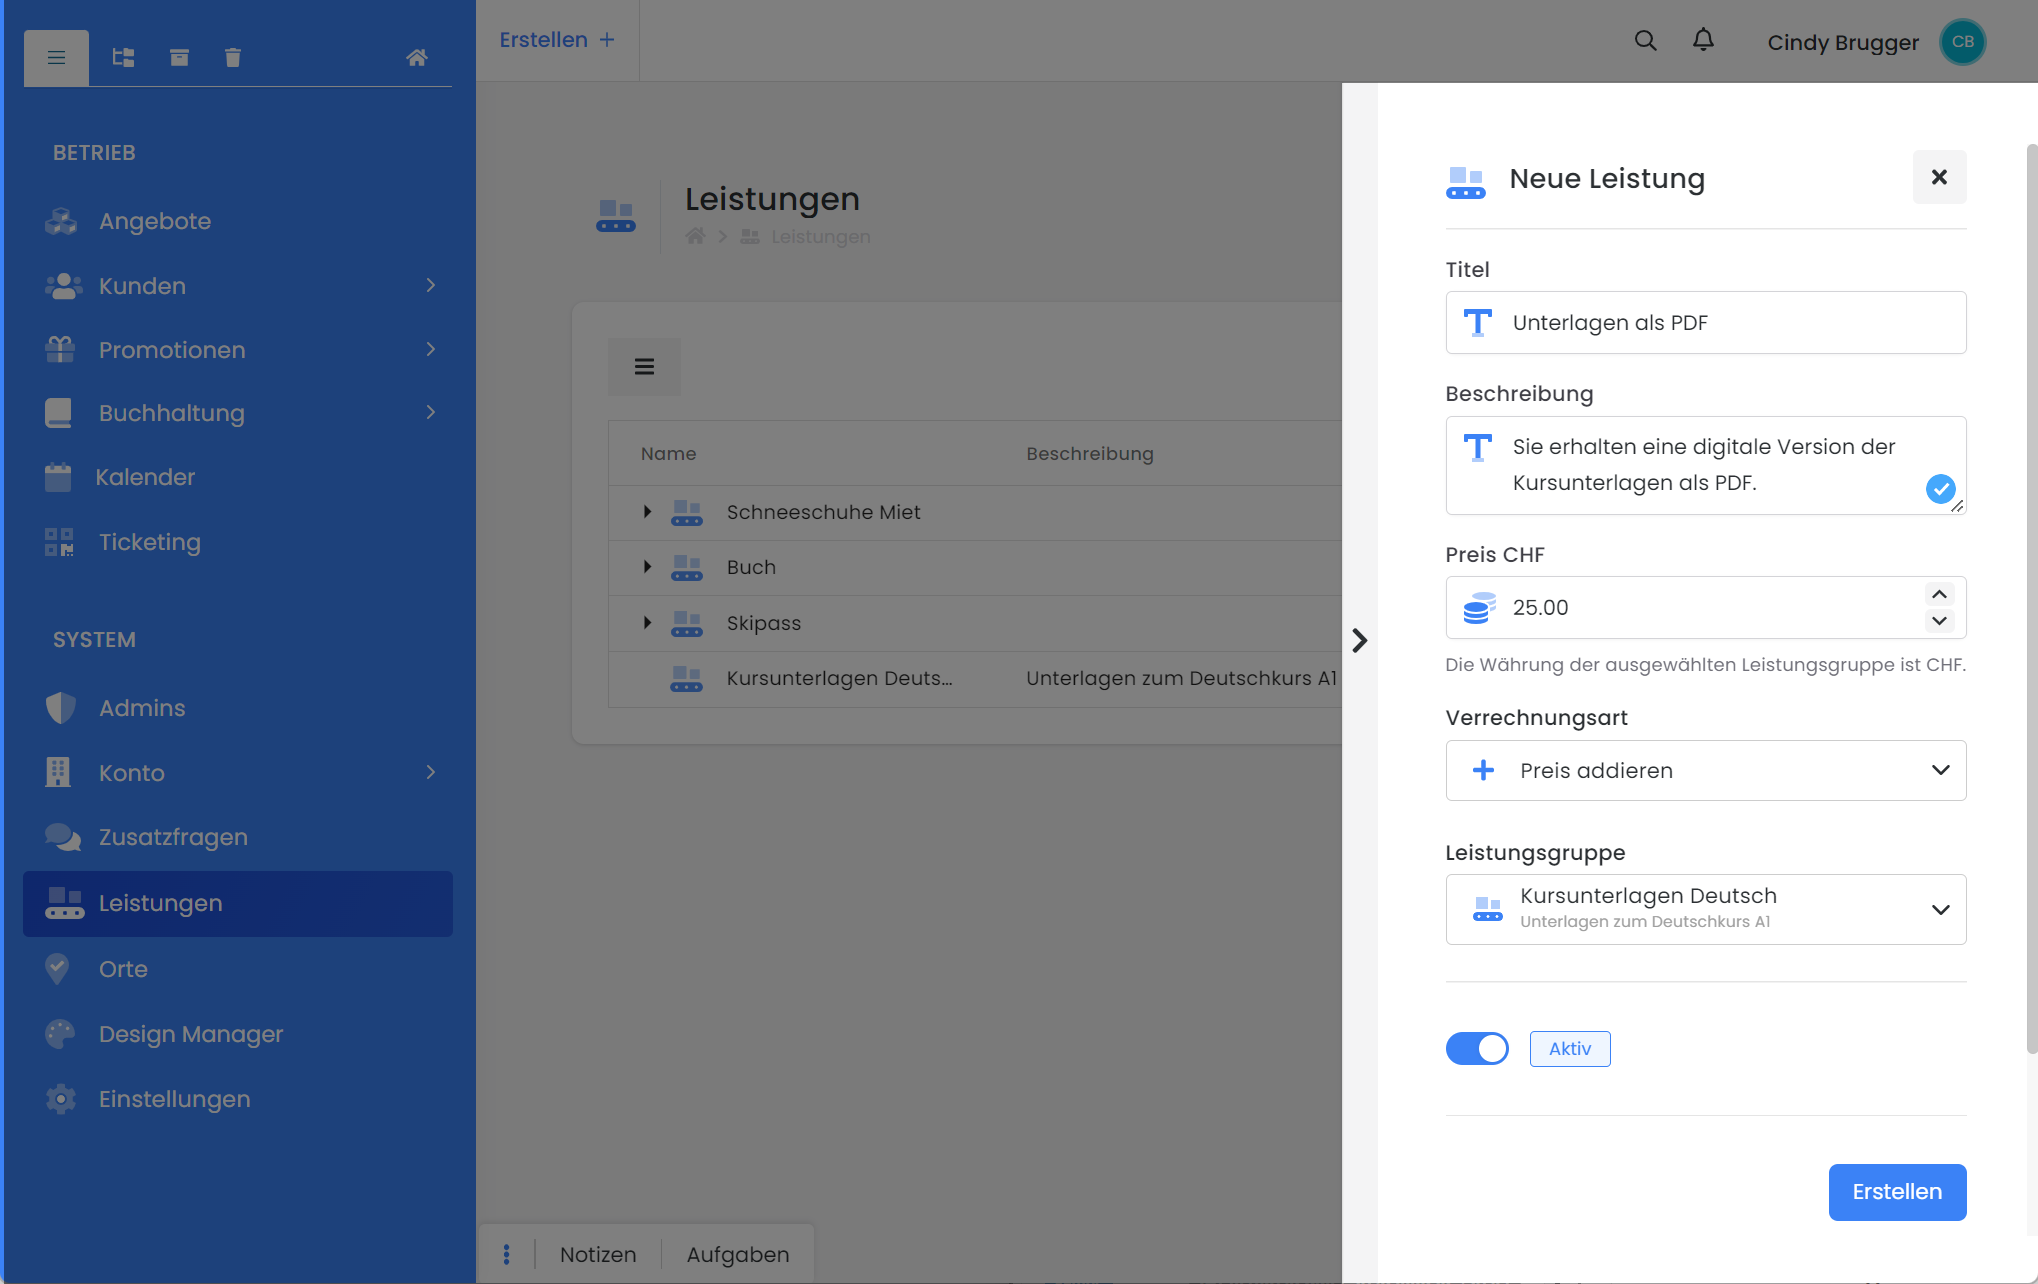
Task: Open the Leistungsgruppe dropdown
Action: coord(1705,909)
